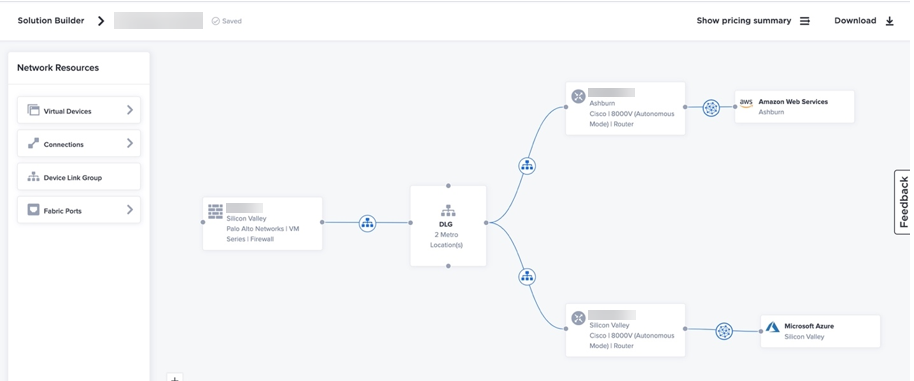This screenshot has height=381, width=914.
Task: Select the Ashburn router device icon
Action: pos(578,96)
